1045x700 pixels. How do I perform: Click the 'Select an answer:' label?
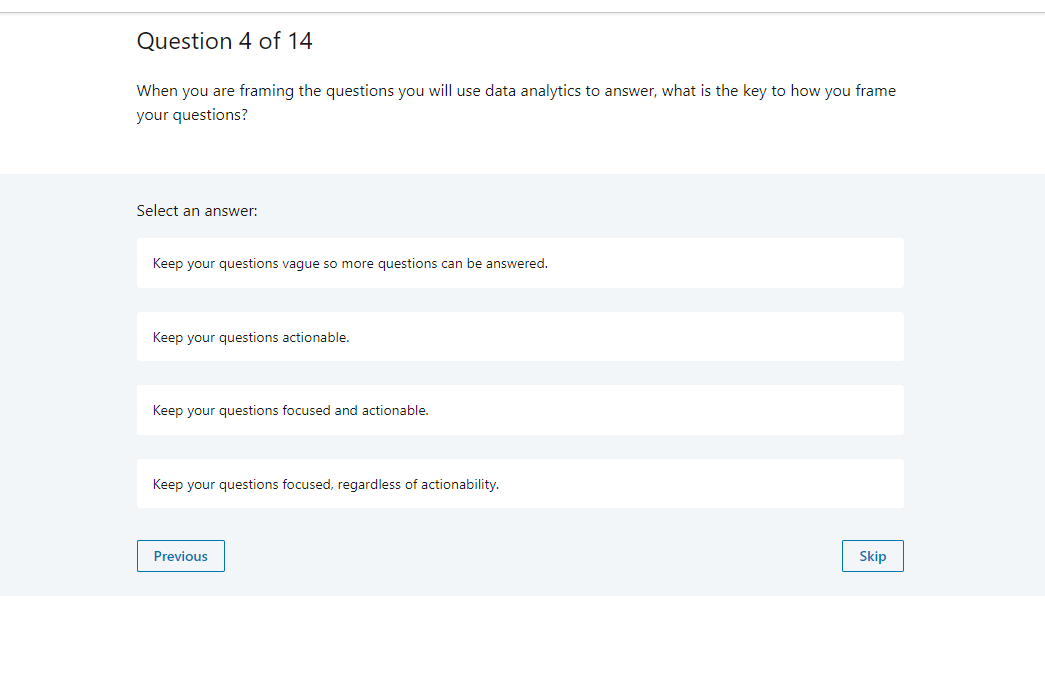pyautogui.click(x=197, y=211)
